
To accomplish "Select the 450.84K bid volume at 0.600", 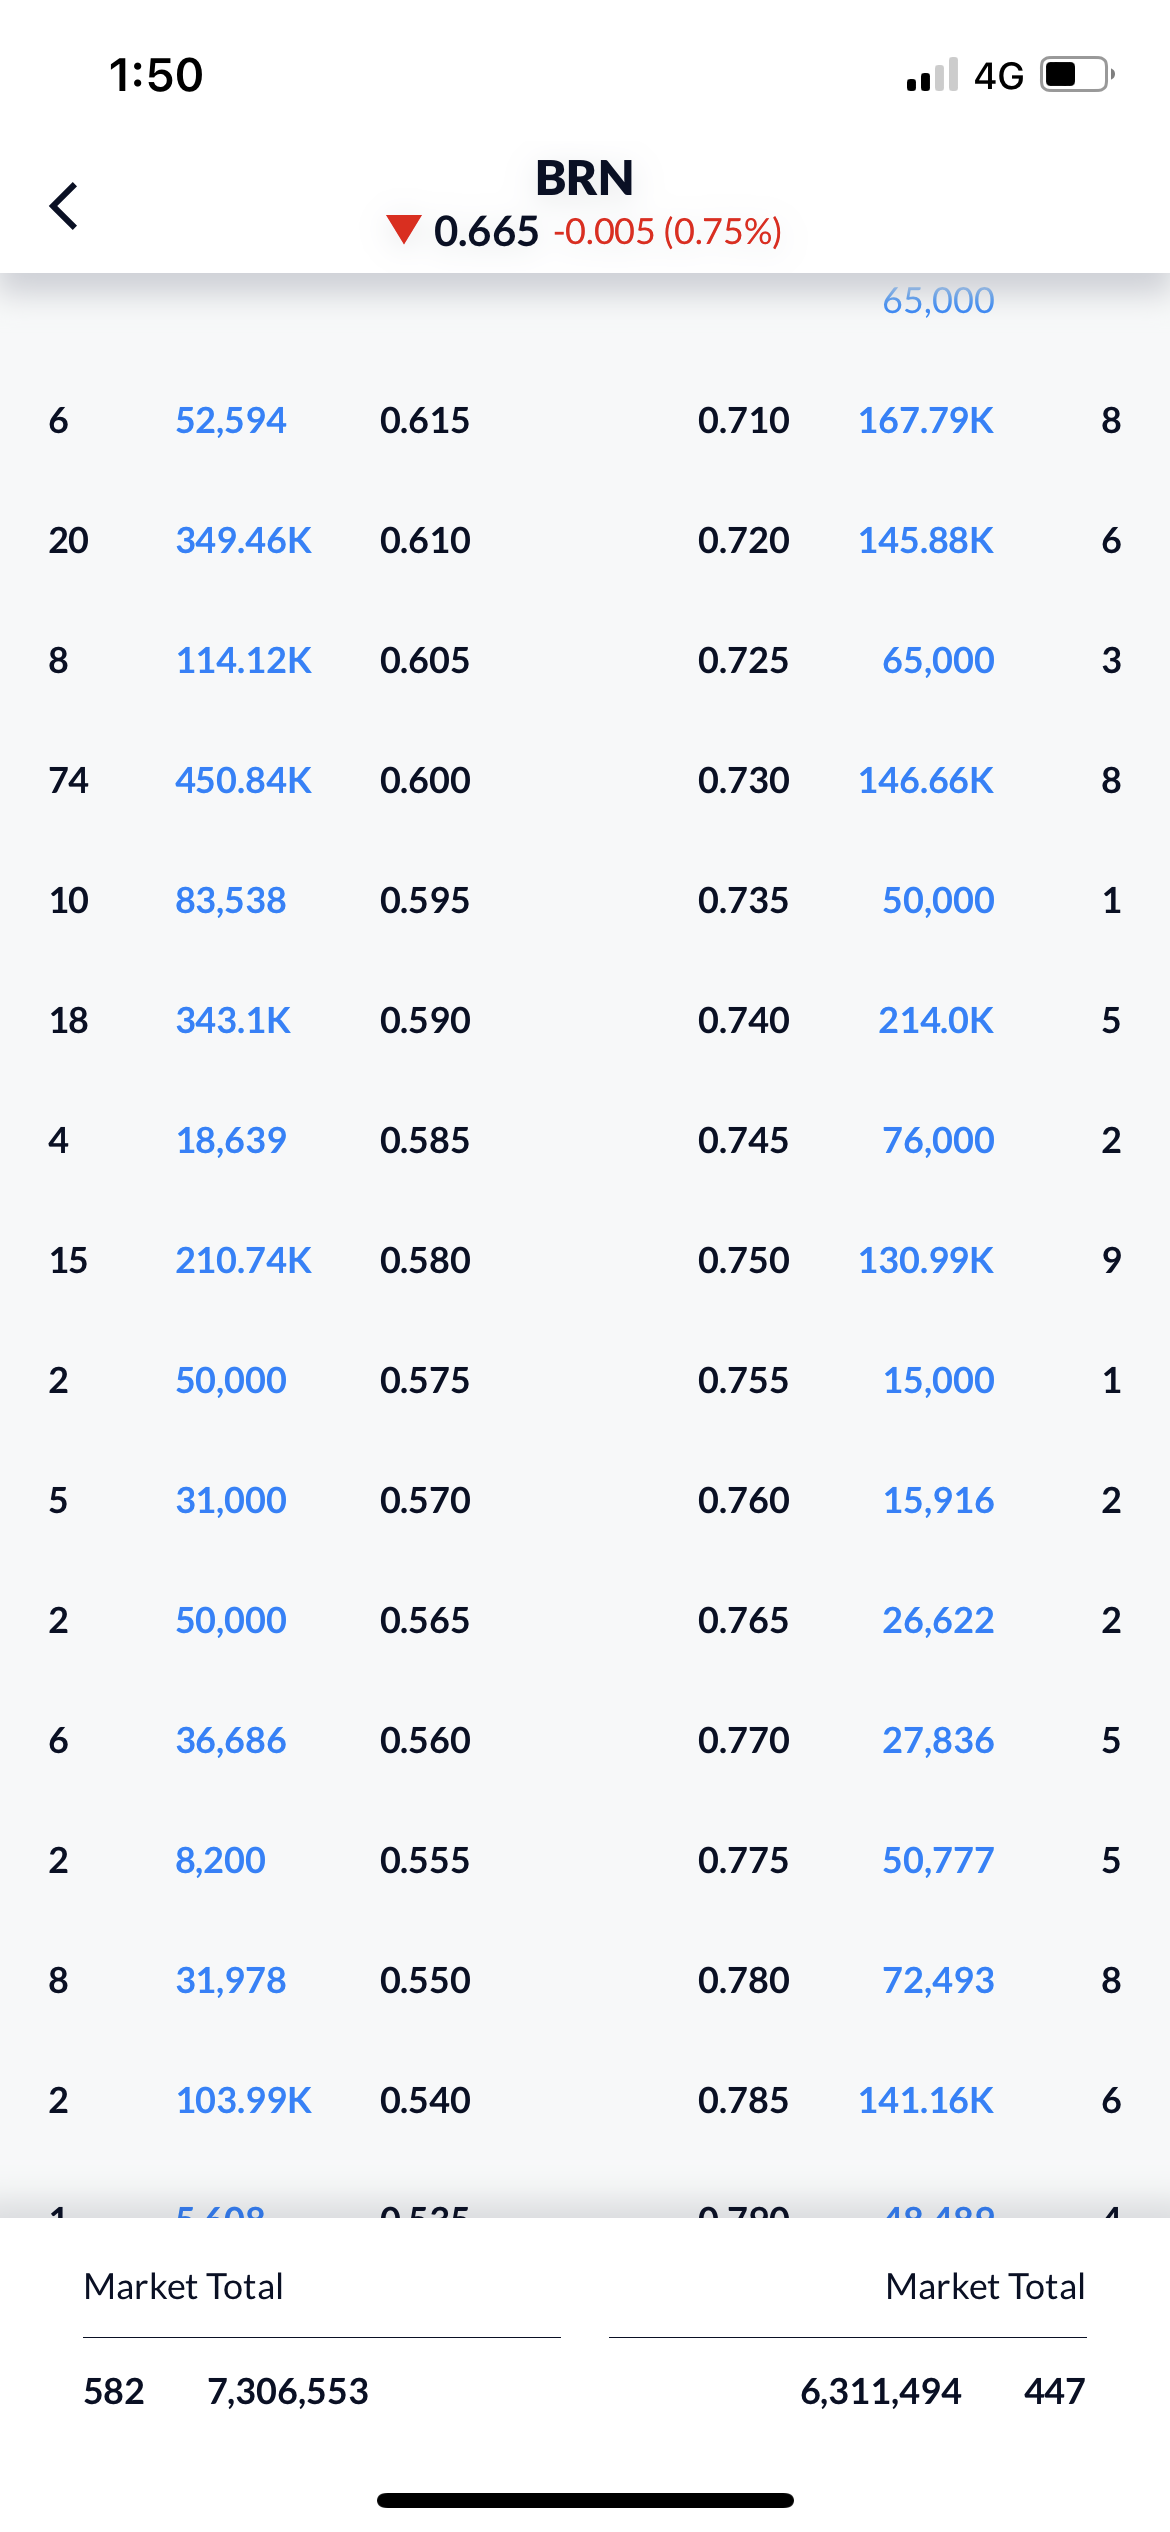I will point(244,780).
